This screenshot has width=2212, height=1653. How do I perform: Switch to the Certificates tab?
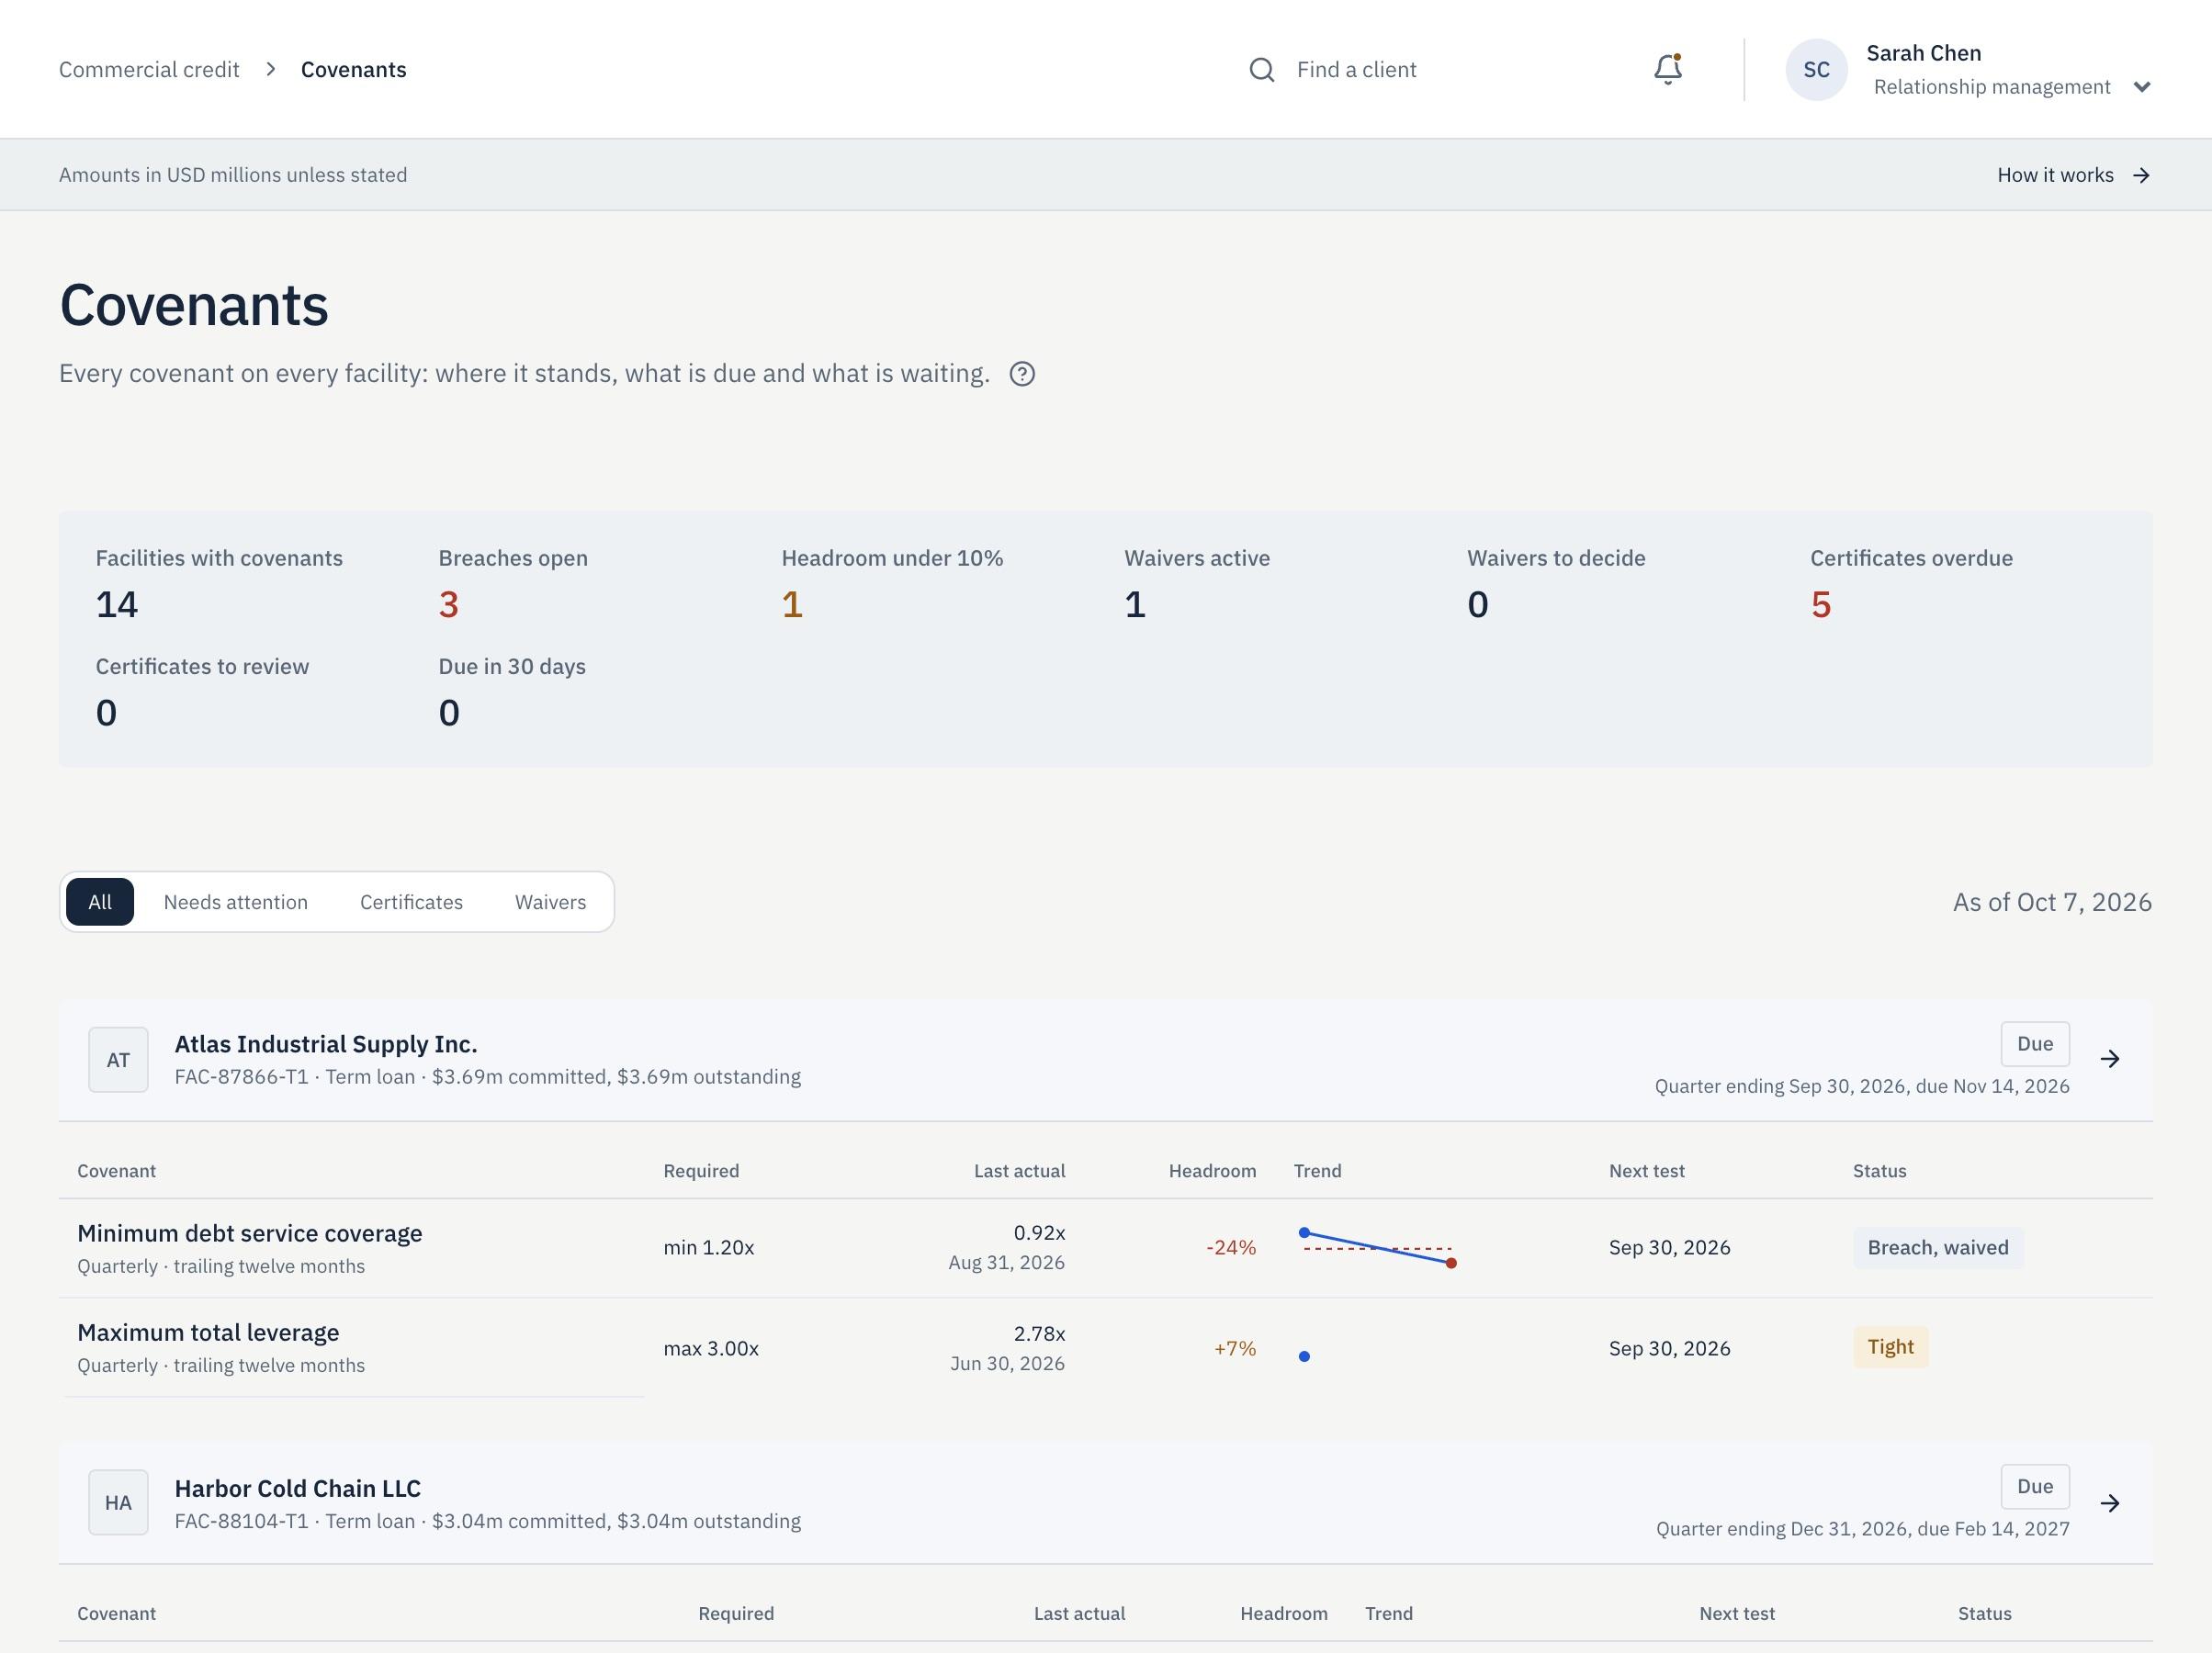pyautogui.click(x=411, y=902)
